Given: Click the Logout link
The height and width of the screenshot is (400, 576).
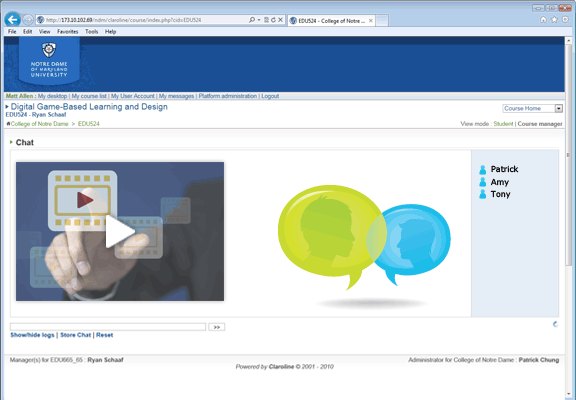Looking at the screenshot, I should pos(270,96).
